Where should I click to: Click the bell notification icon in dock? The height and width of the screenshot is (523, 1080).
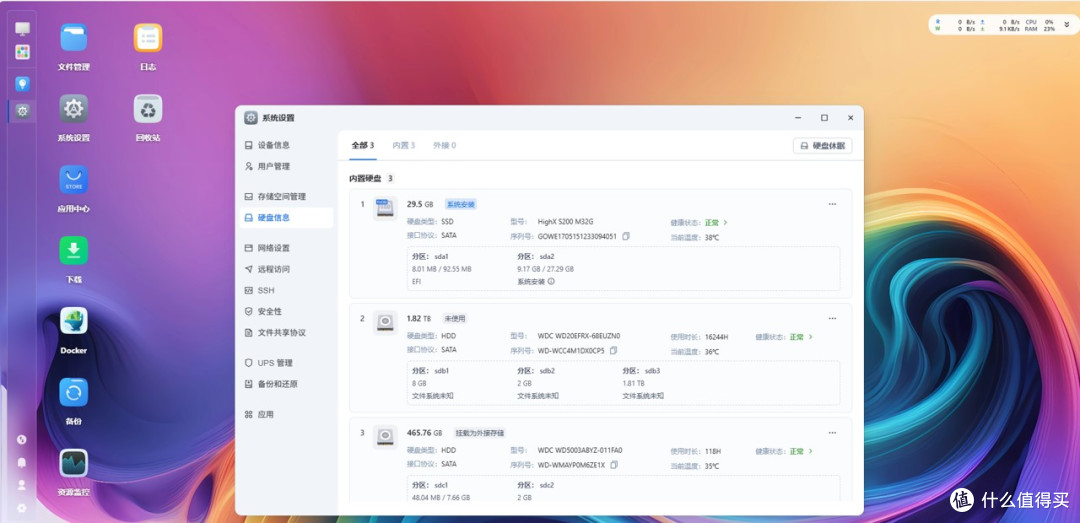(x=21, y=462)
